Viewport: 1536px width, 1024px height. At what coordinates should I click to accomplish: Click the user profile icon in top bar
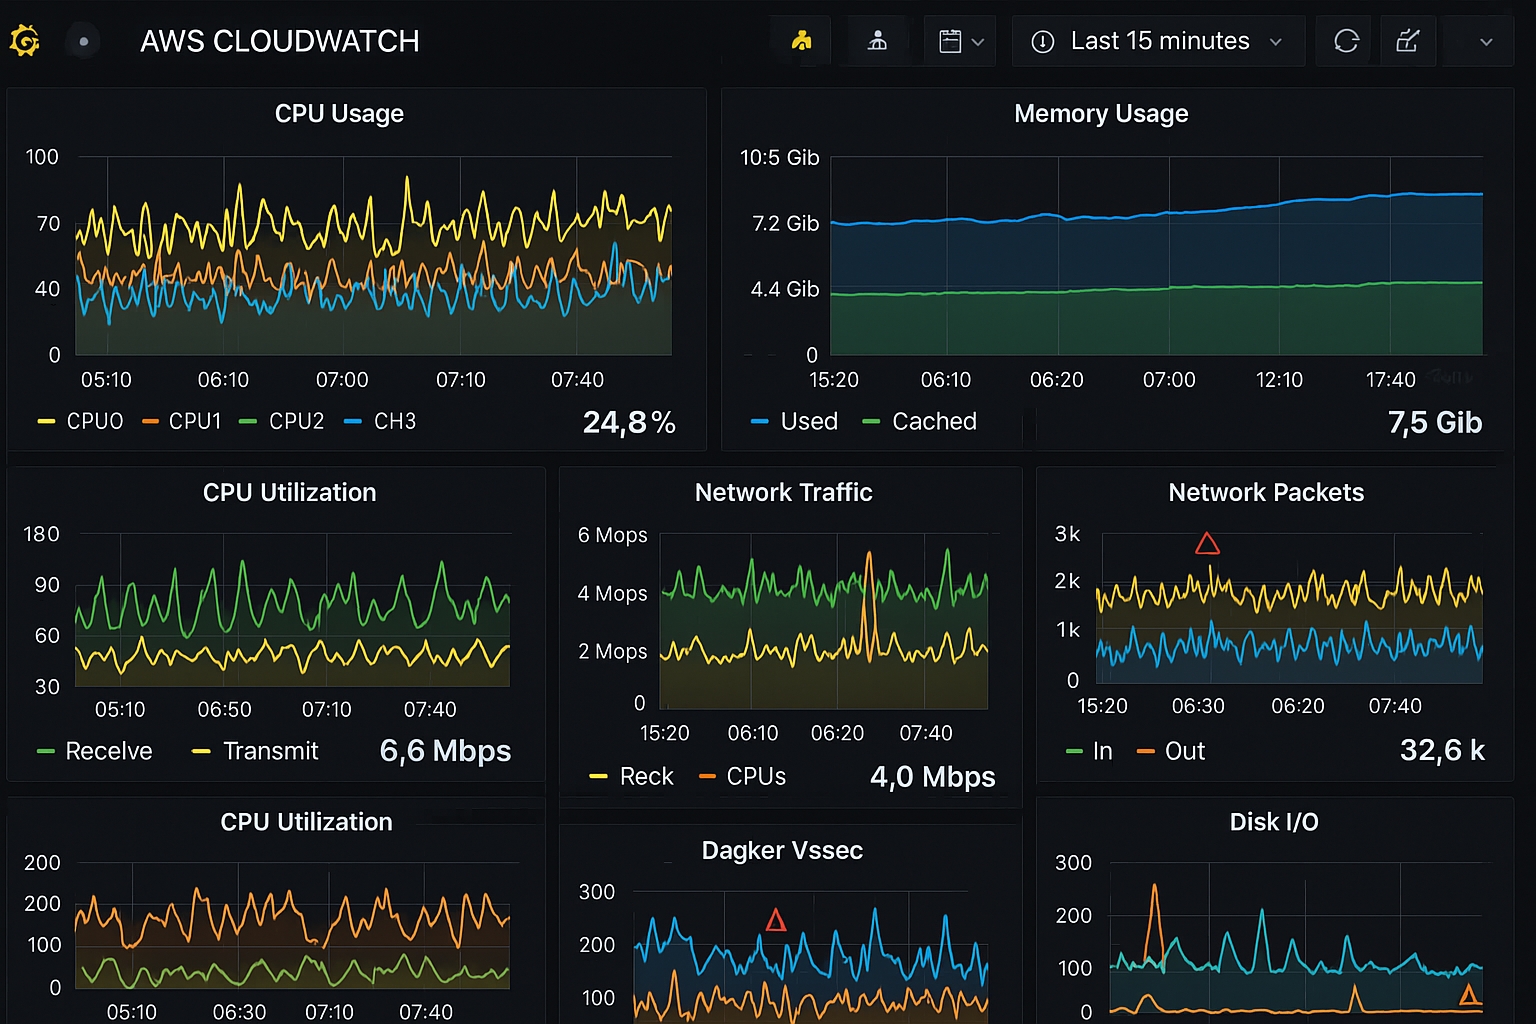pyautogui.click(x=877, y=41)
